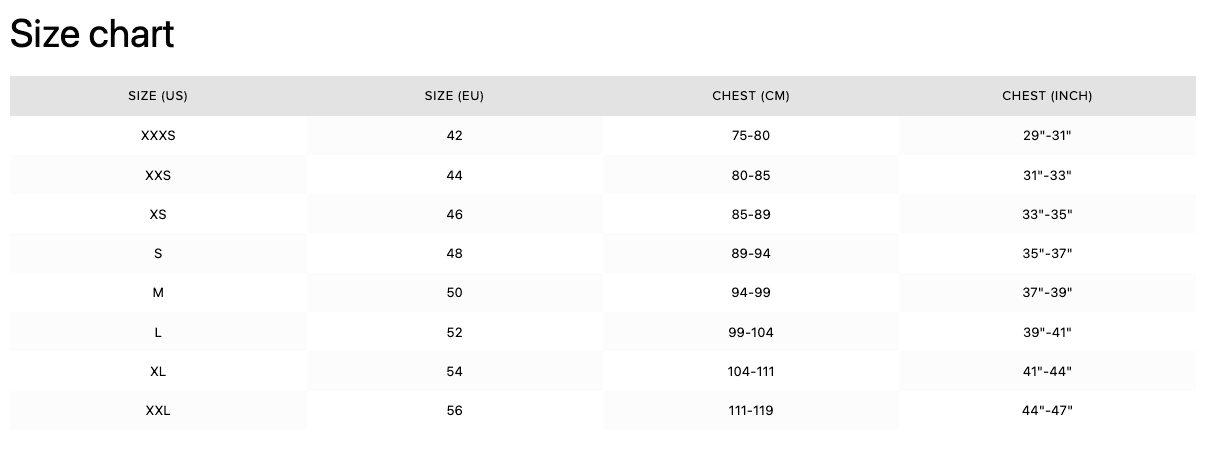Click the 85-89 chest cm value

[x=751, y=214]
